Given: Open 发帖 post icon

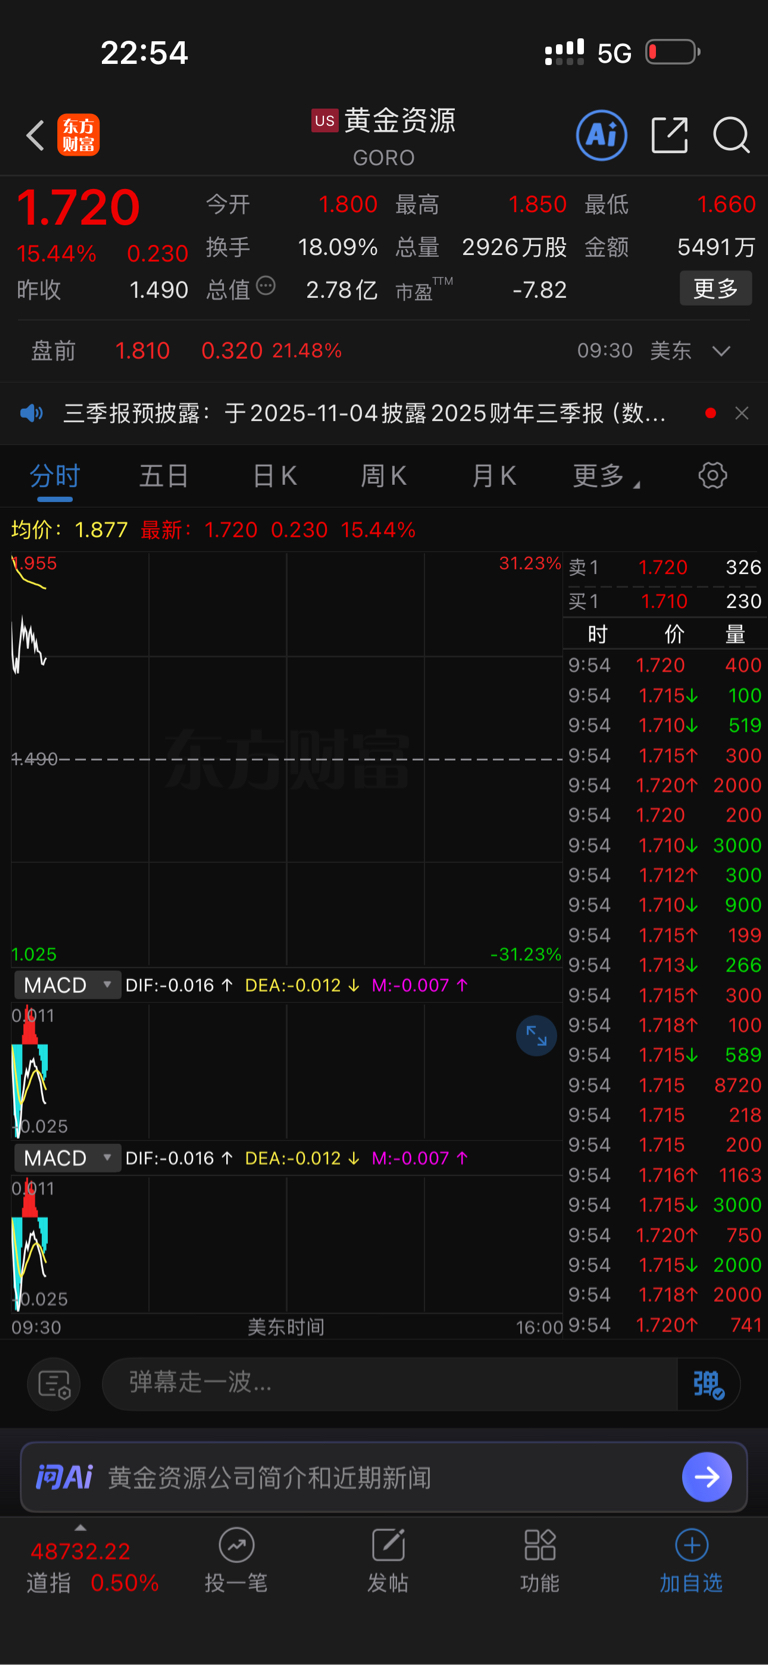Looking at the screenshot, I should point(388,1545).
